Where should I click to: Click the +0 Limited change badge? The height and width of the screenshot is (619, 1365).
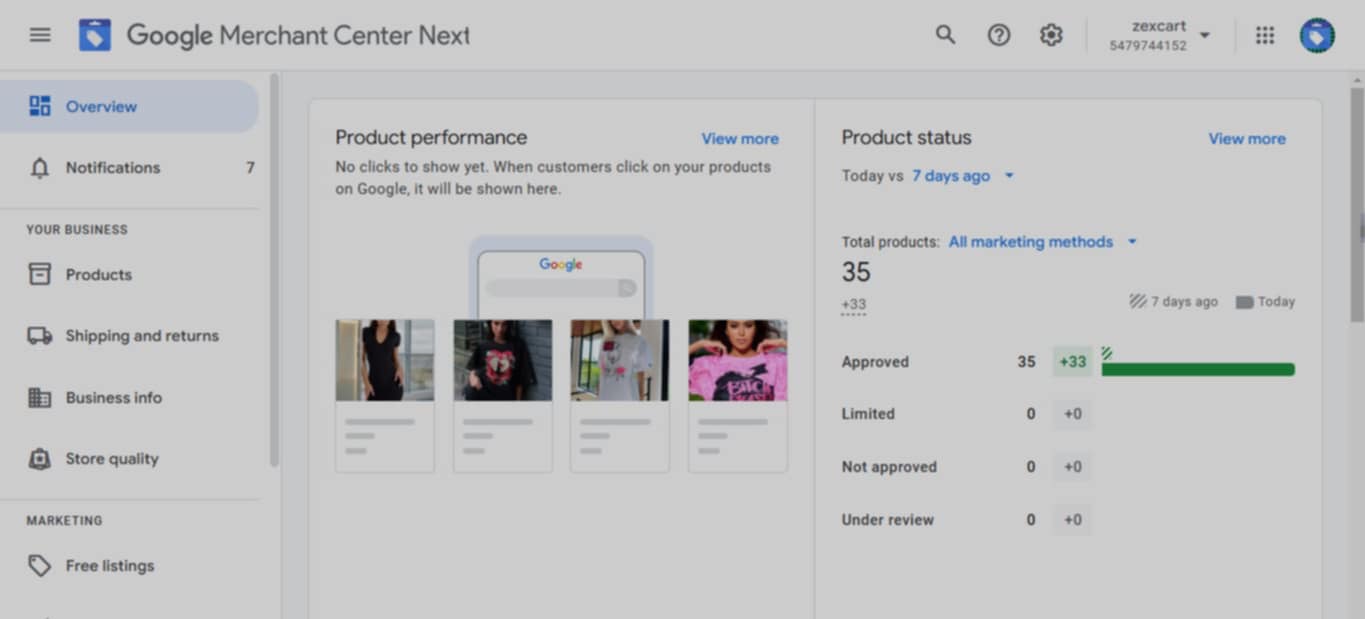pyautogui.click(x=1073, y=414)
